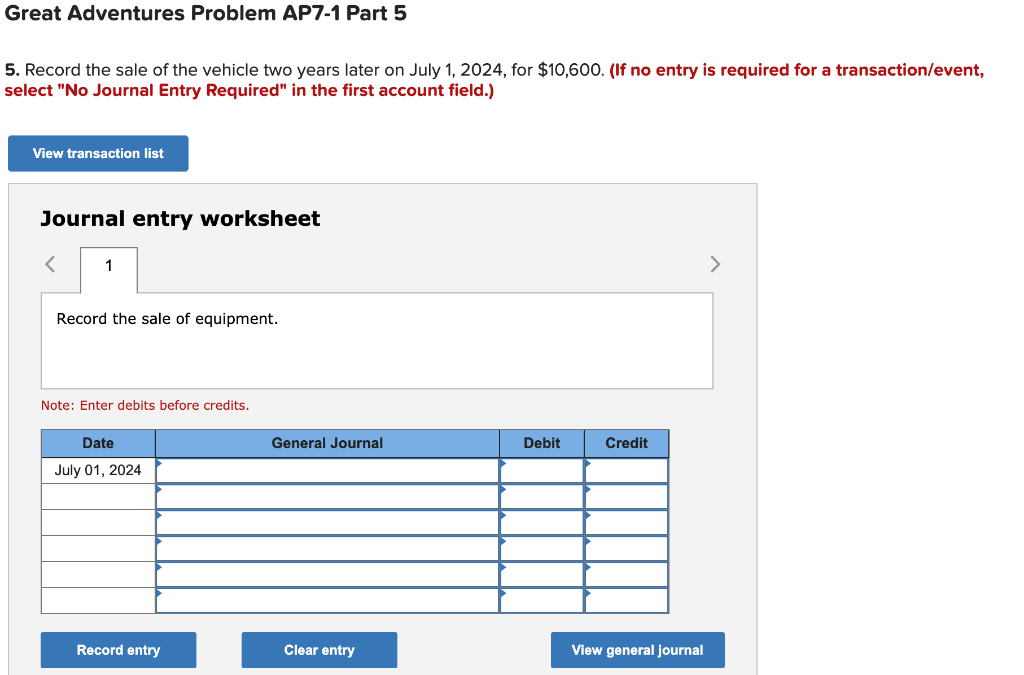Click Debit field in July 01, 2024 row
The width and height of the screenshot is (1024, 675).
tap(541, 471)
